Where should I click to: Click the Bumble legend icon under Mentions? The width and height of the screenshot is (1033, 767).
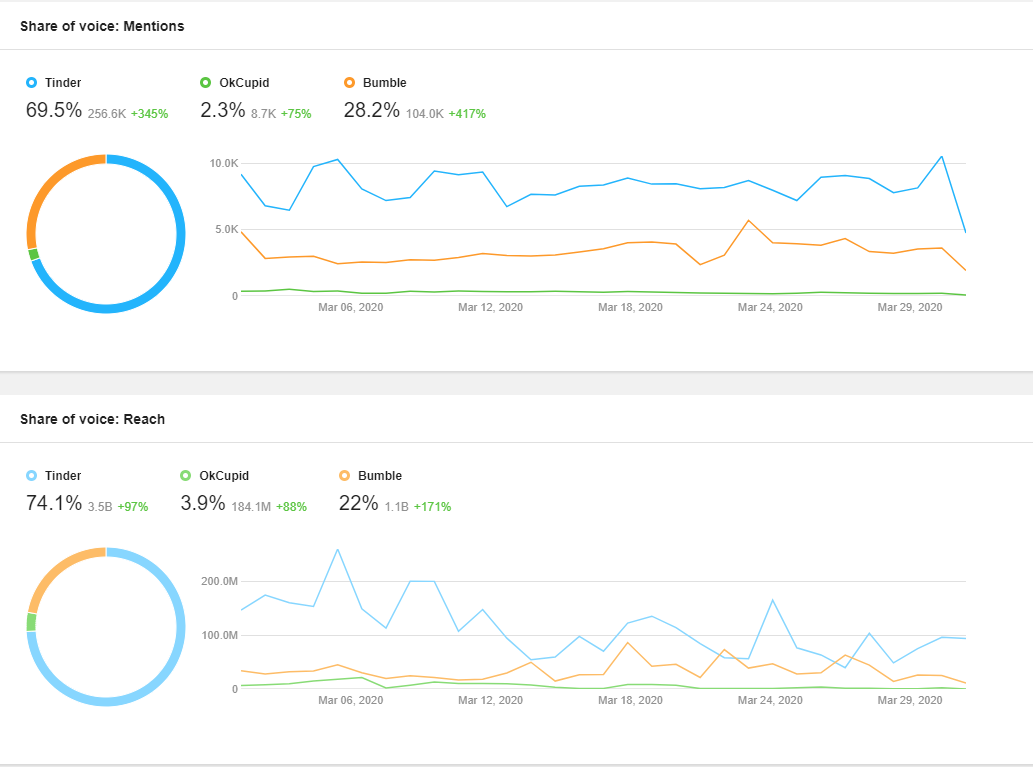click(349, 83)
